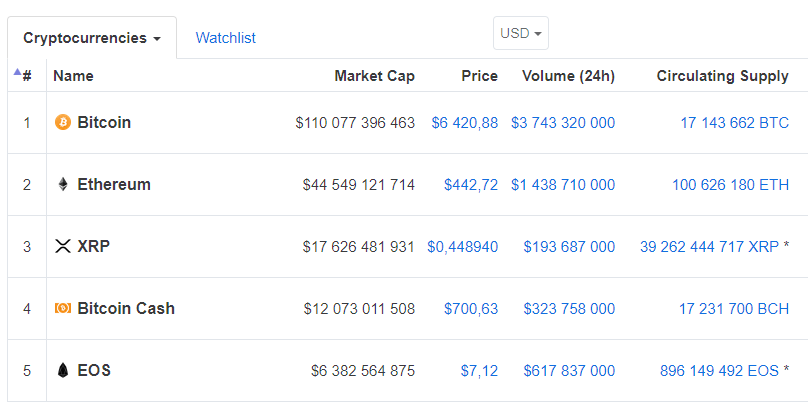Switch to the Watchlist tab
808x402 pixels.
click(x=225, y=38)
